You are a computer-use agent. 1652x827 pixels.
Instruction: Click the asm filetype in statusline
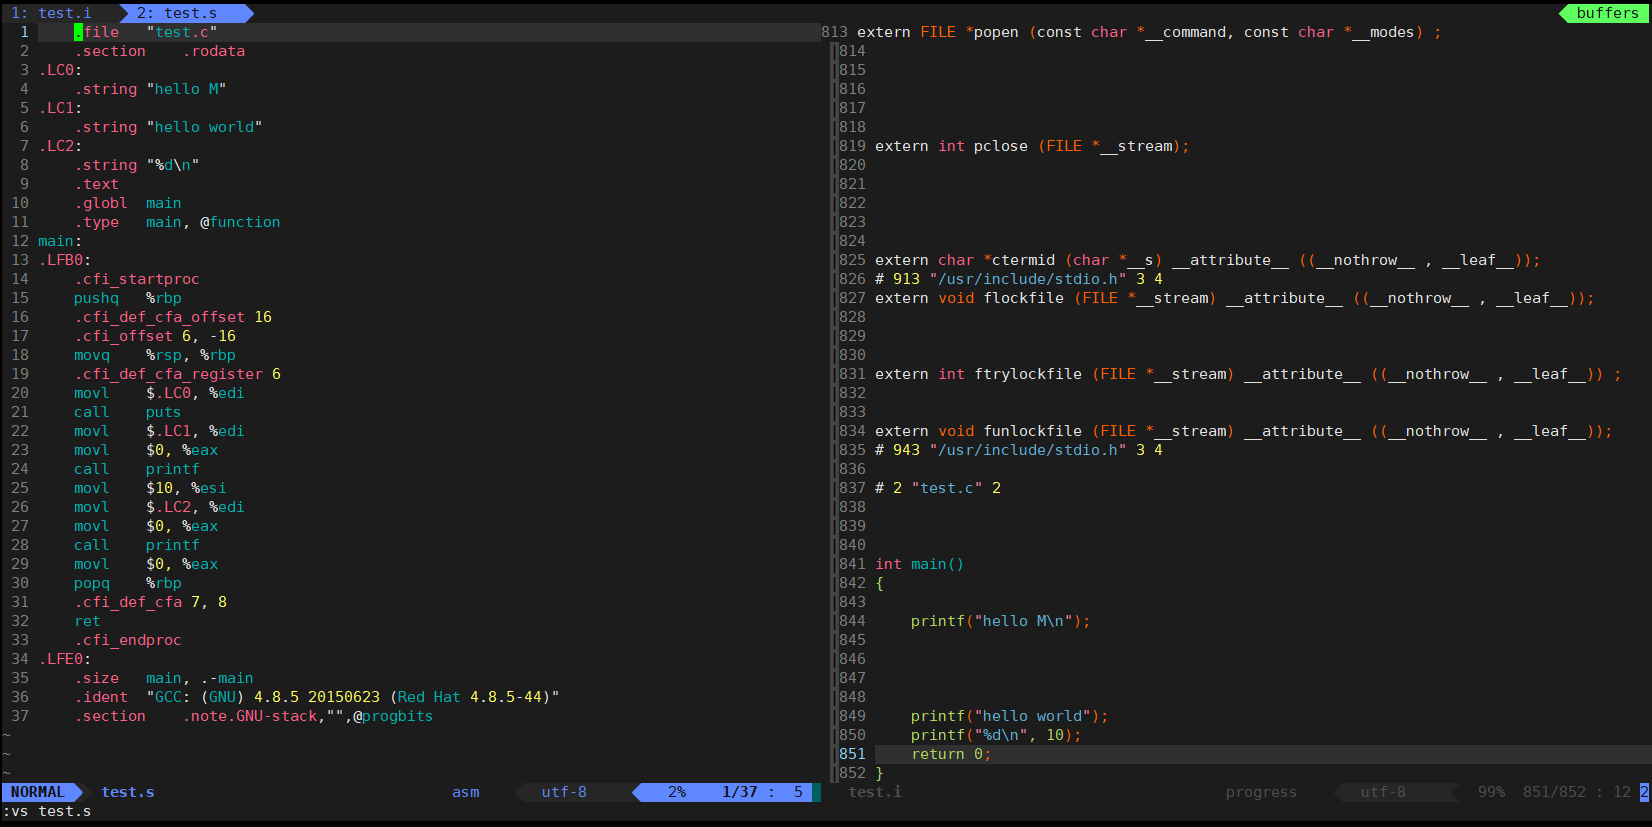point(465,792)
